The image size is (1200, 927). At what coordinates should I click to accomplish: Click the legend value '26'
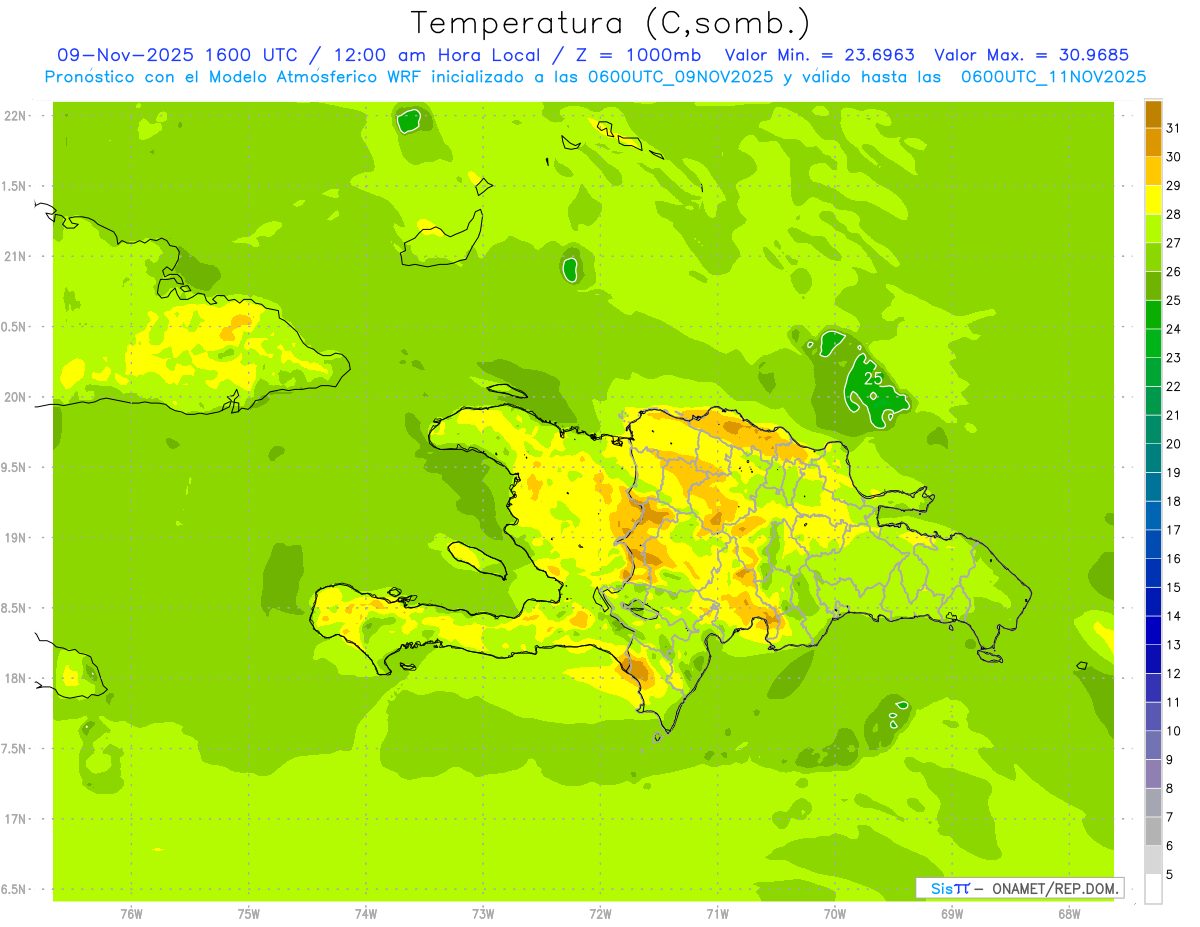(x=1174, y=271)
